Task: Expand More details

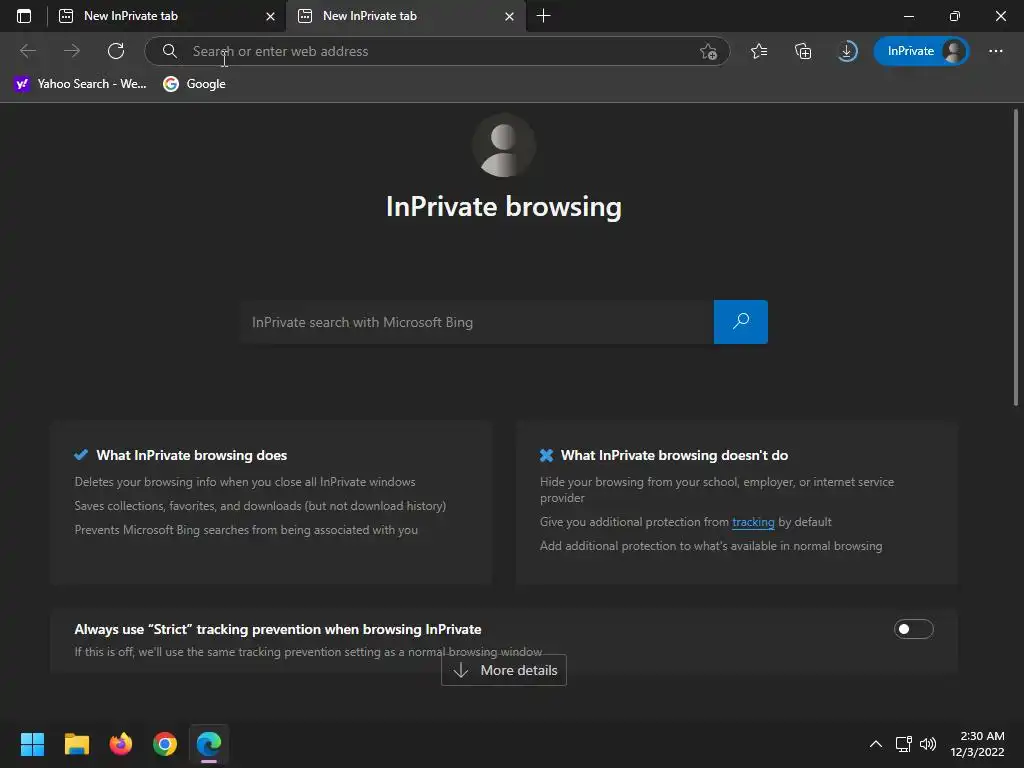Action: pos(504,670)
